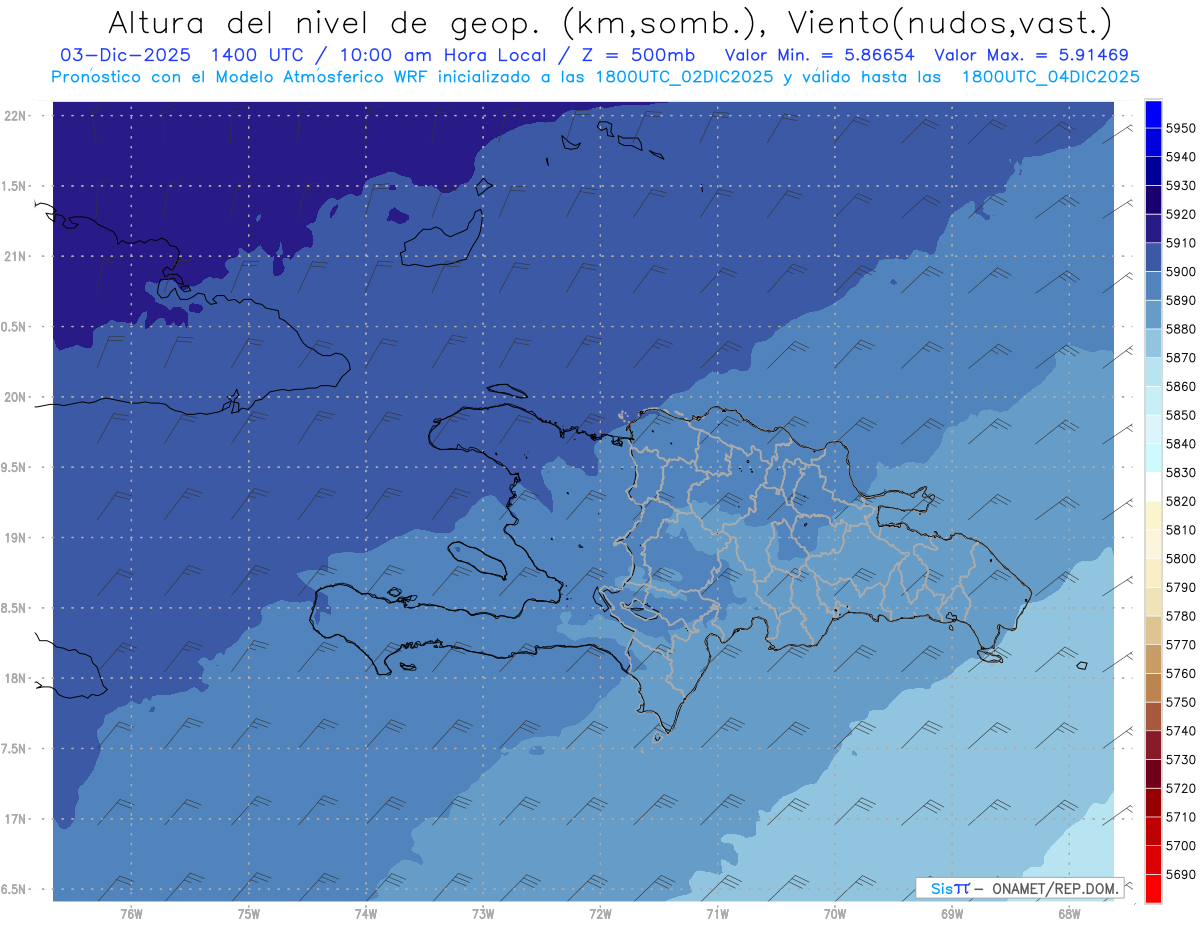The height and width of the screenshot is (927, 1200).
Task: Click the legend swatch between 5900 and 5910
Action: pyautogui.click(x=1152, y=257)
